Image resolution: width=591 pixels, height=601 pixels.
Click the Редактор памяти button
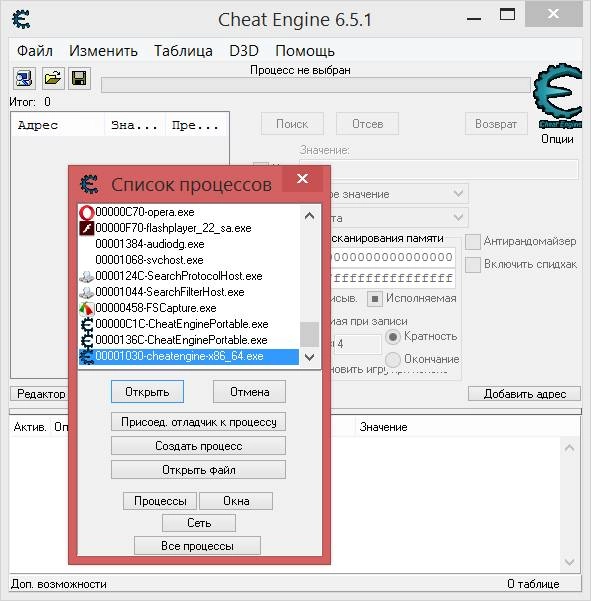pyautogui.click(x=39, y=394)
